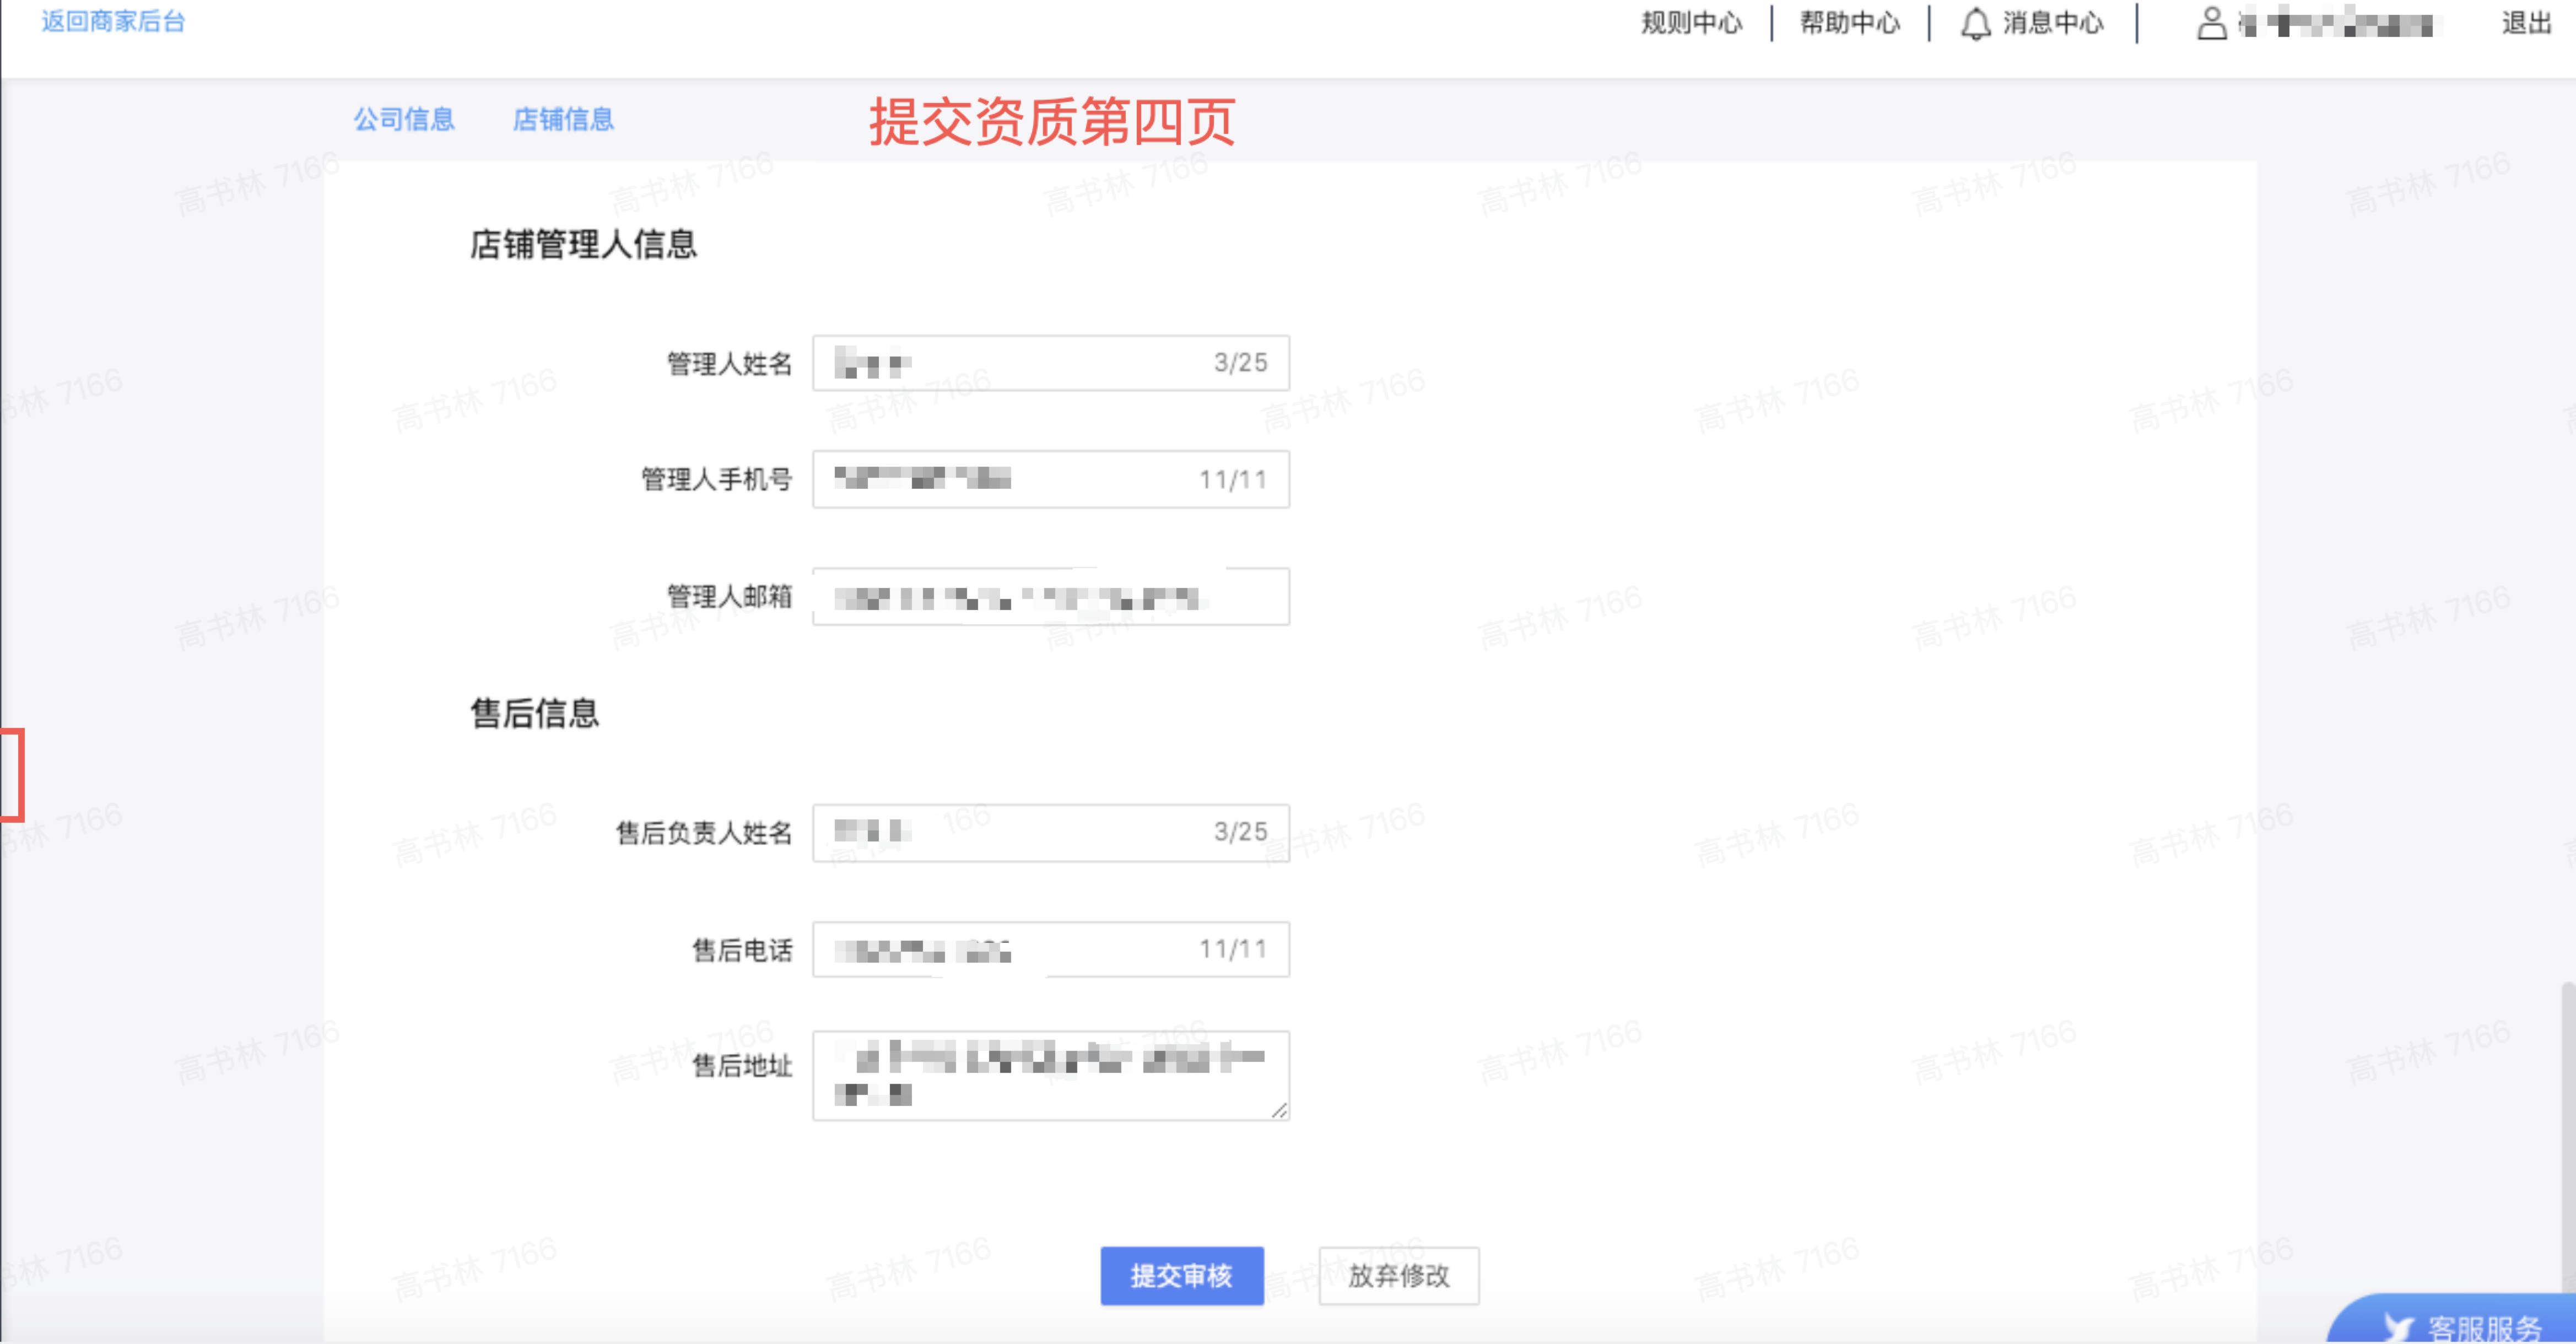2576x1344 pixels.
Task: Open the 客服服务 customer service widget
Action: [2470, 1327]
